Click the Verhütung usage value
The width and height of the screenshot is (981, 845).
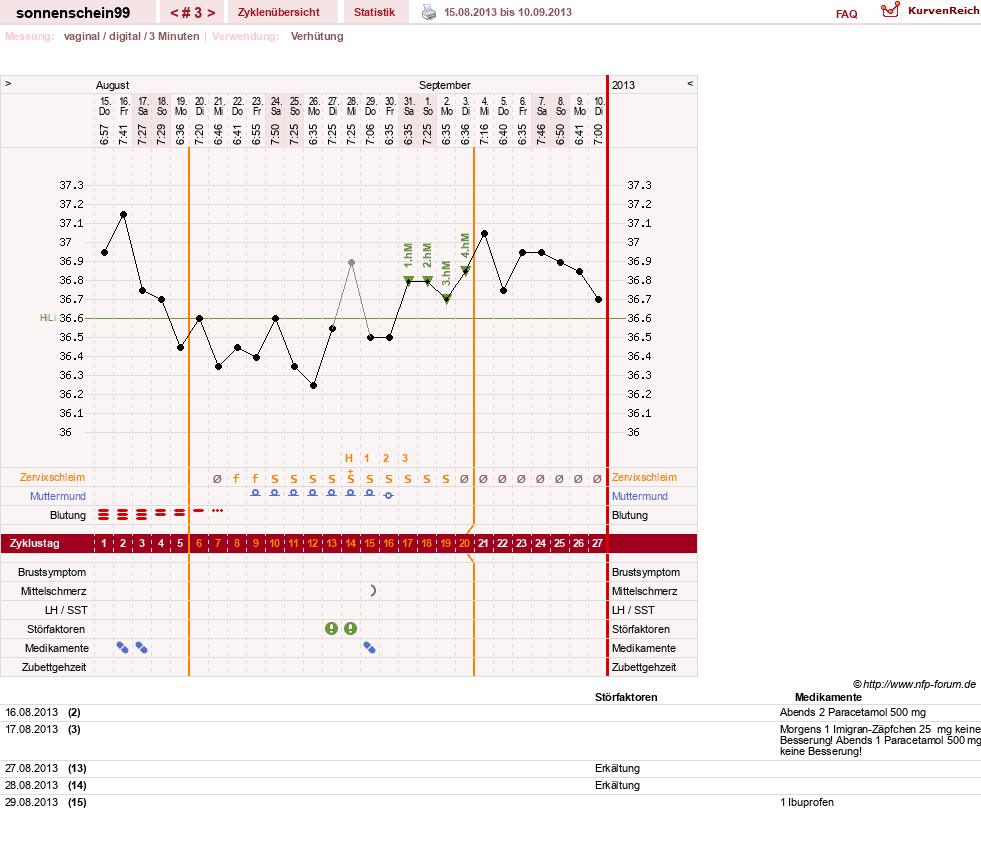click(x=317, y=36)
